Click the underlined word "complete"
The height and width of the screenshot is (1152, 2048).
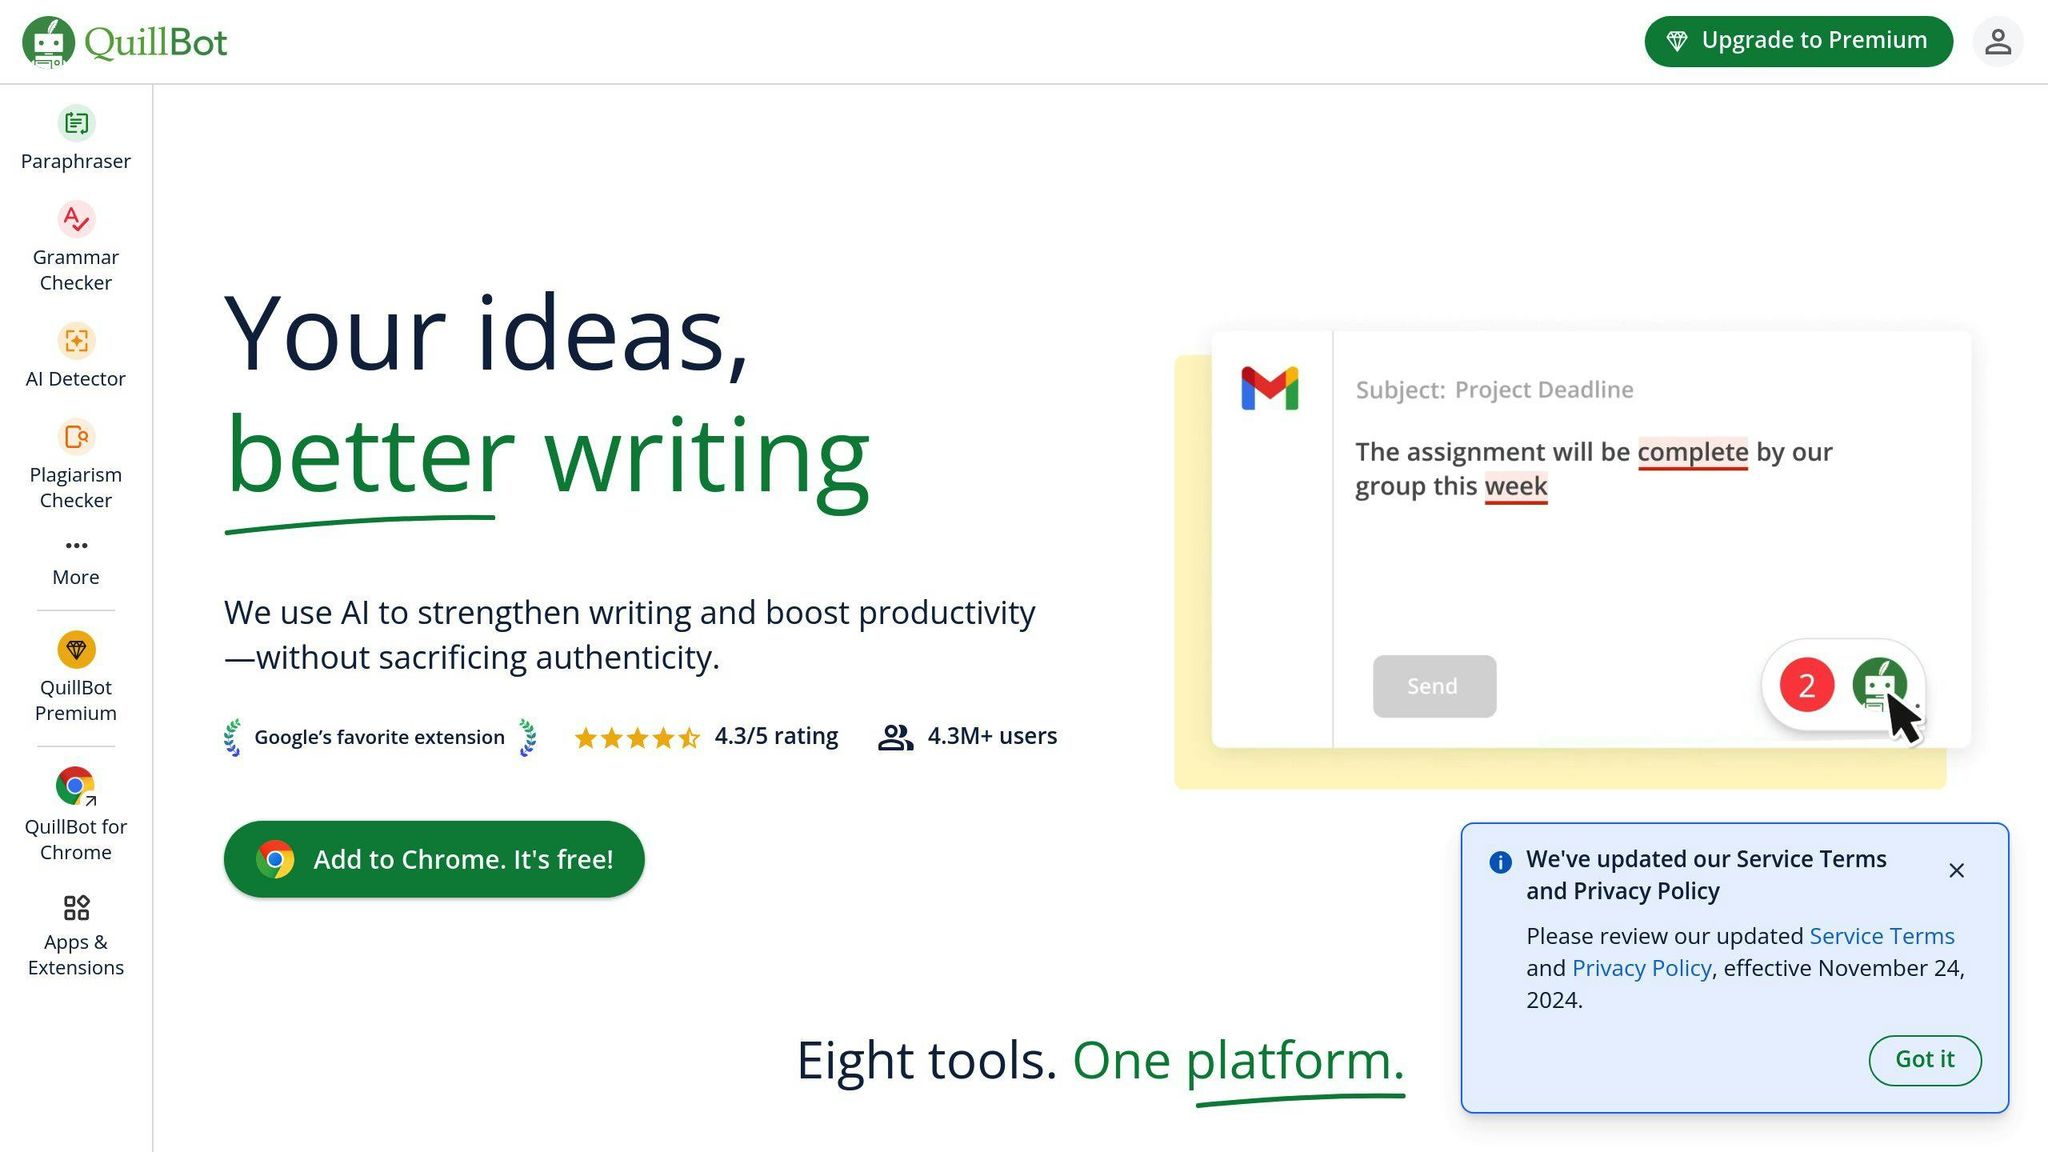(1692, 452)
